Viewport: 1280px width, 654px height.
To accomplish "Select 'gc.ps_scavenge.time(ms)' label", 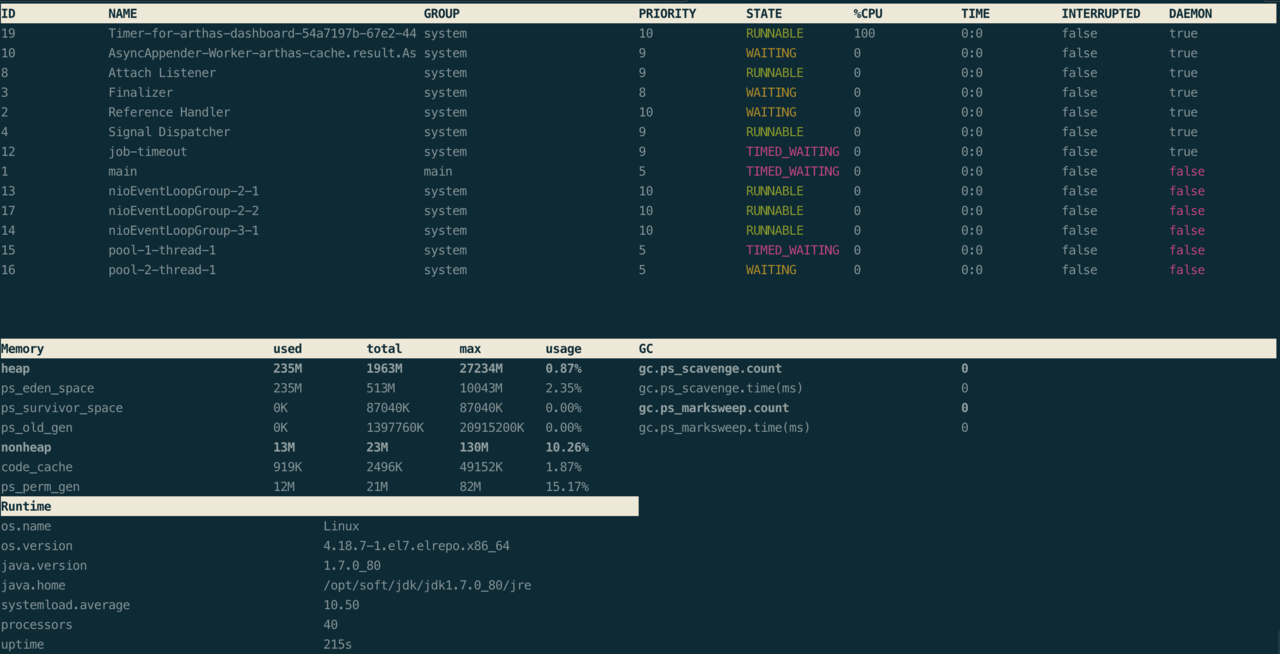I will click(x=721, y=388).
